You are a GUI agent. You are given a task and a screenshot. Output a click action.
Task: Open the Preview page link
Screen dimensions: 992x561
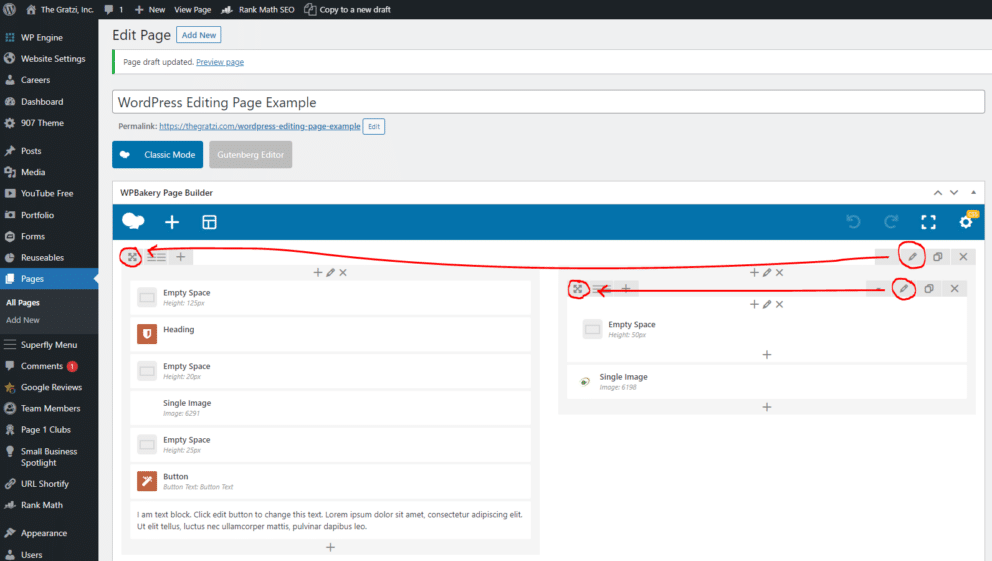point(220,62)
